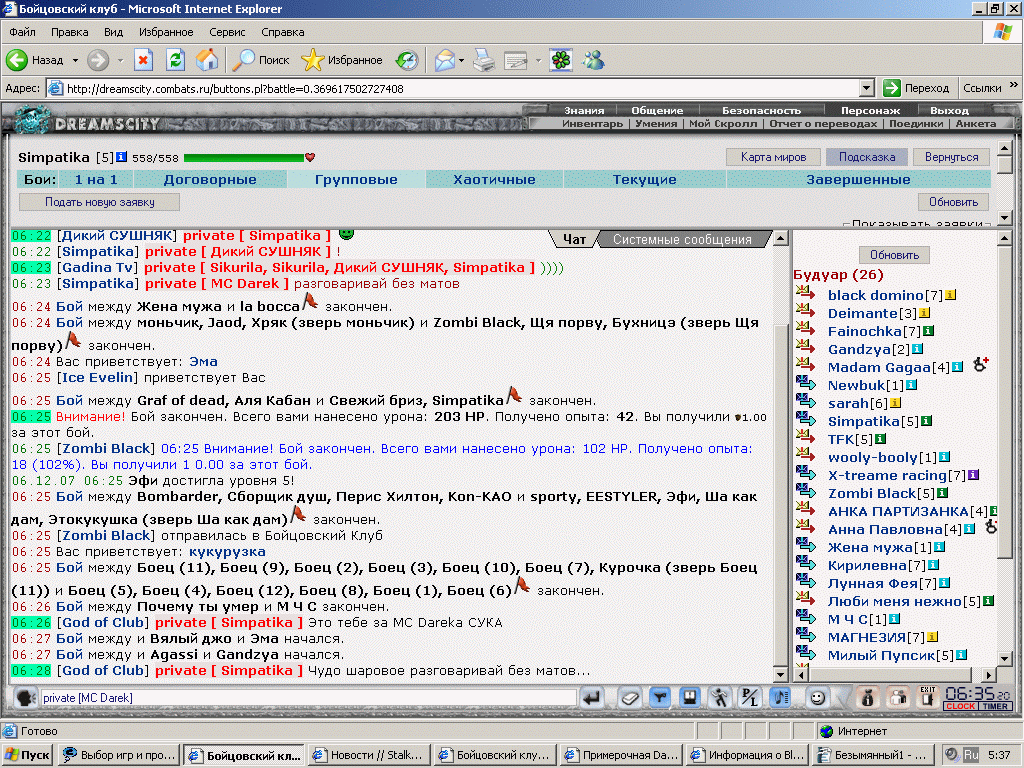Click the Back (Назад) arrow icon
This screenshot has height=768, width=1024.
(17, 60)
